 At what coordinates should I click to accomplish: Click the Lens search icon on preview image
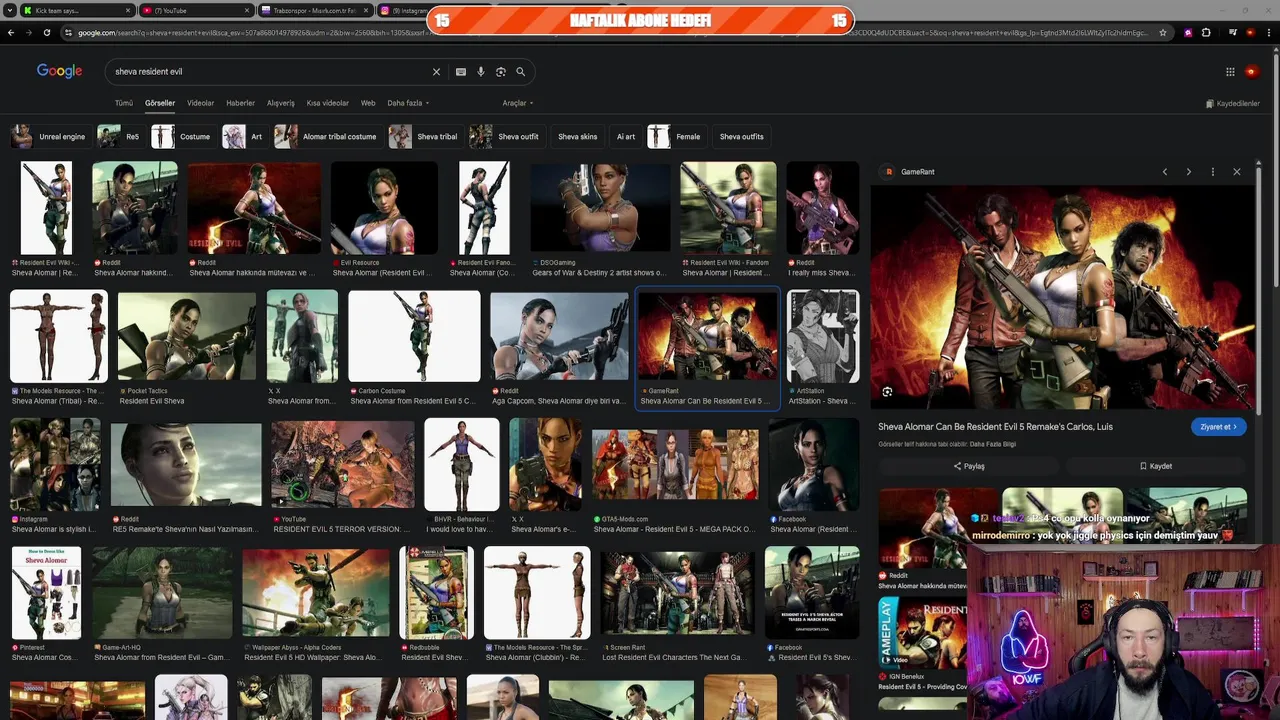pyautogui.click(x=887, y=392)
